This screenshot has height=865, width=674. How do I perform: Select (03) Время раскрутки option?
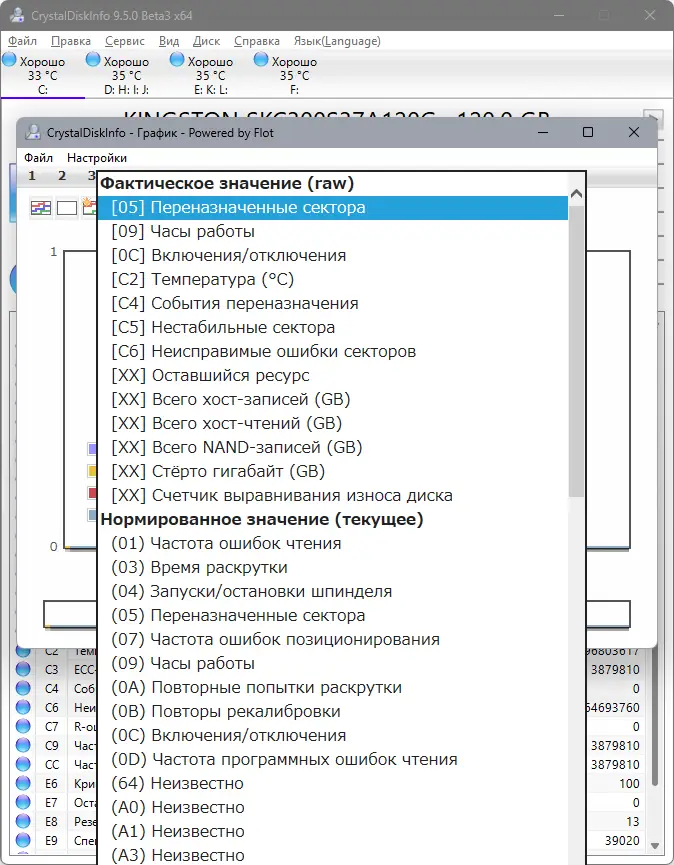click(333, 568)
